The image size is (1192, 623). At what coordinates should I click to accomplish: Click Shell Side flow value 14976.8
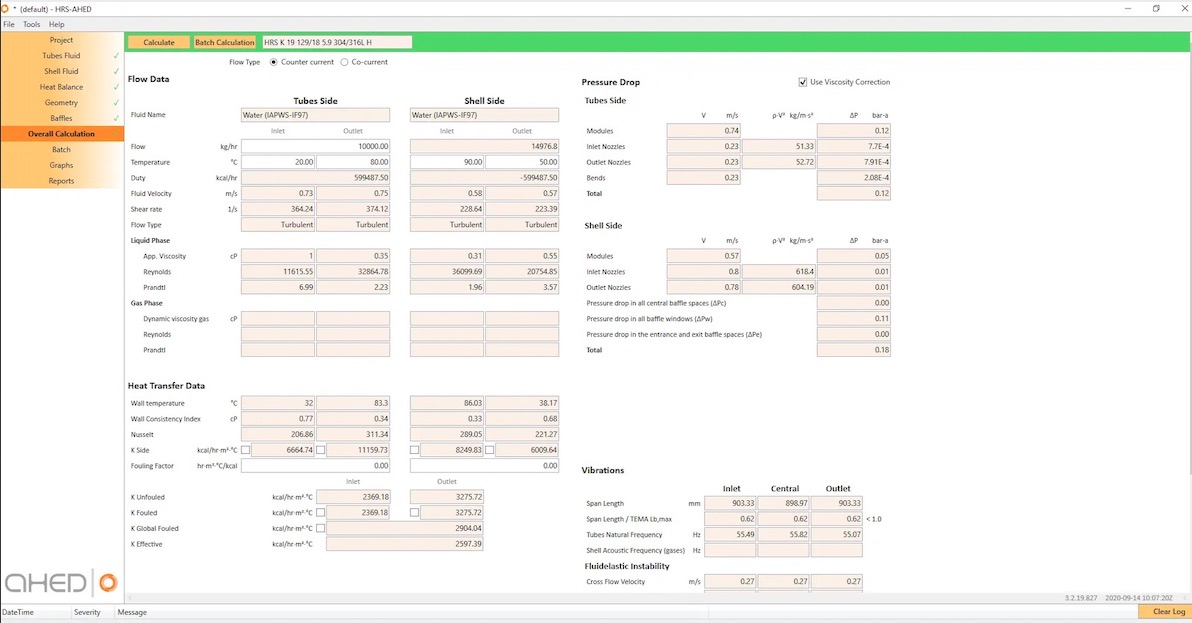point(484,147)
